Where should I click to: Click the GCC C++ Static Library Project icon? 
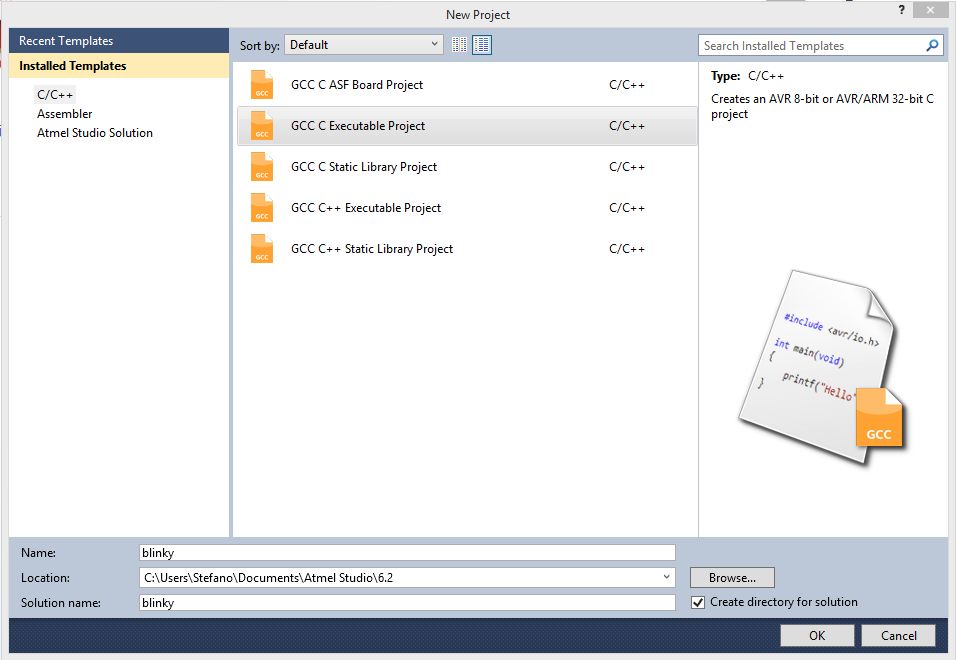[262, 249]
